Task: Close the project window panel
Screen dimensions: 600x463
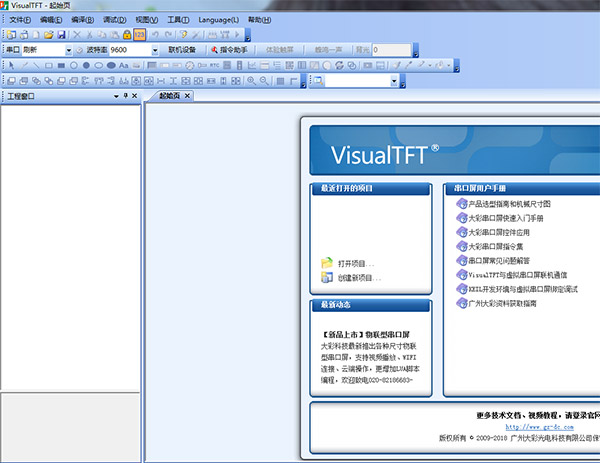Action: pos(134,96)
